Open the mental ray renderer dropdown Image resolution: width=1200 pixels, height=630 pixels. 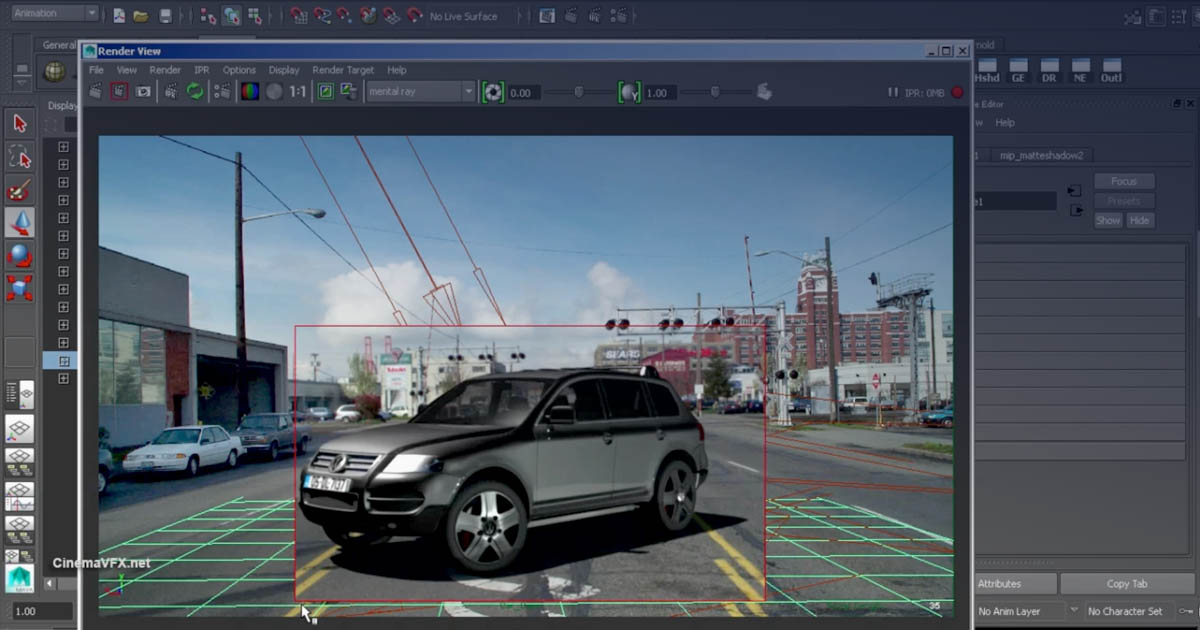(420, 92)
